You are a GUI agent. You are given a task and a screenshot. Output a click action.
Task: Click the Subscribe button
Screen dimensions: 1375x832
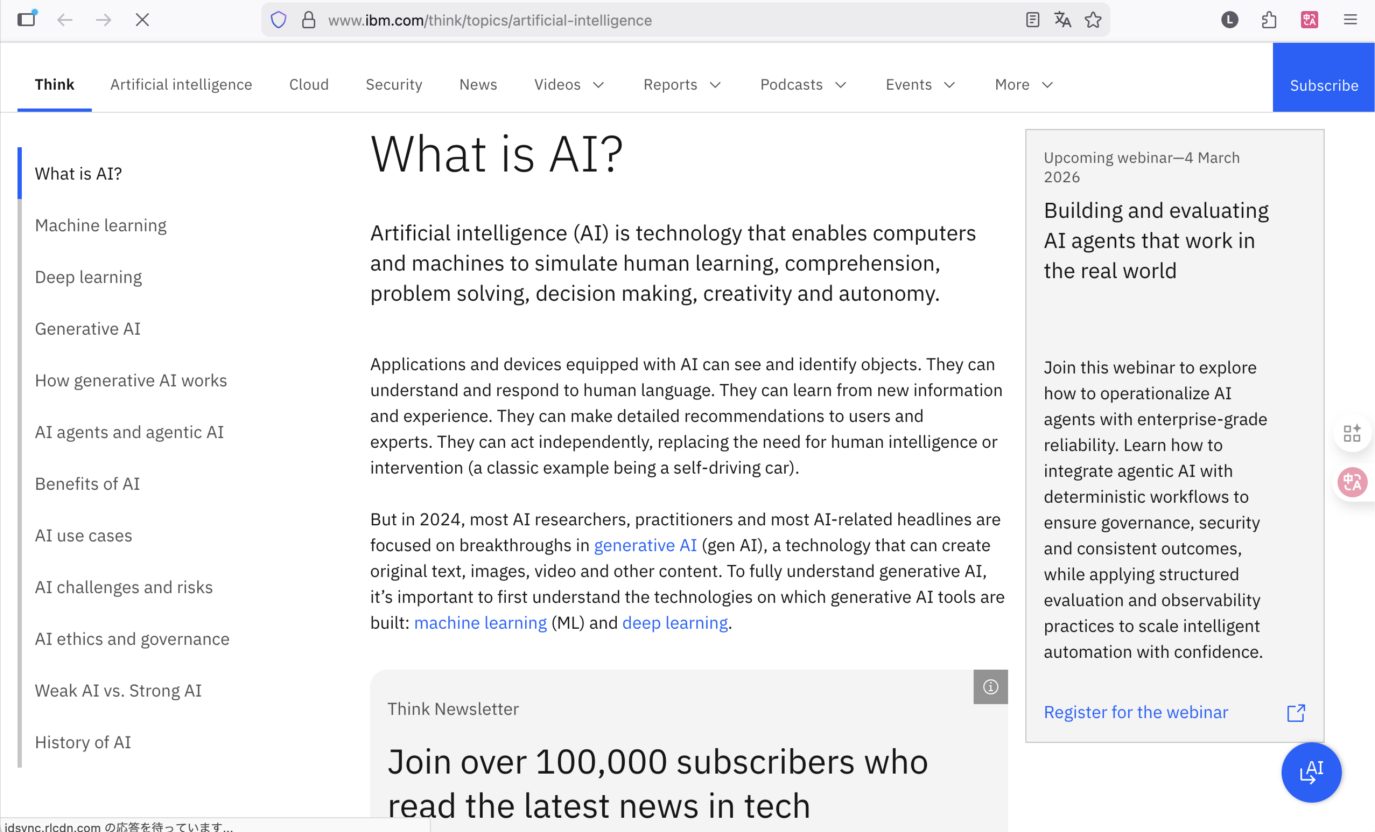pyautogui.click(x=1323, y=85)
